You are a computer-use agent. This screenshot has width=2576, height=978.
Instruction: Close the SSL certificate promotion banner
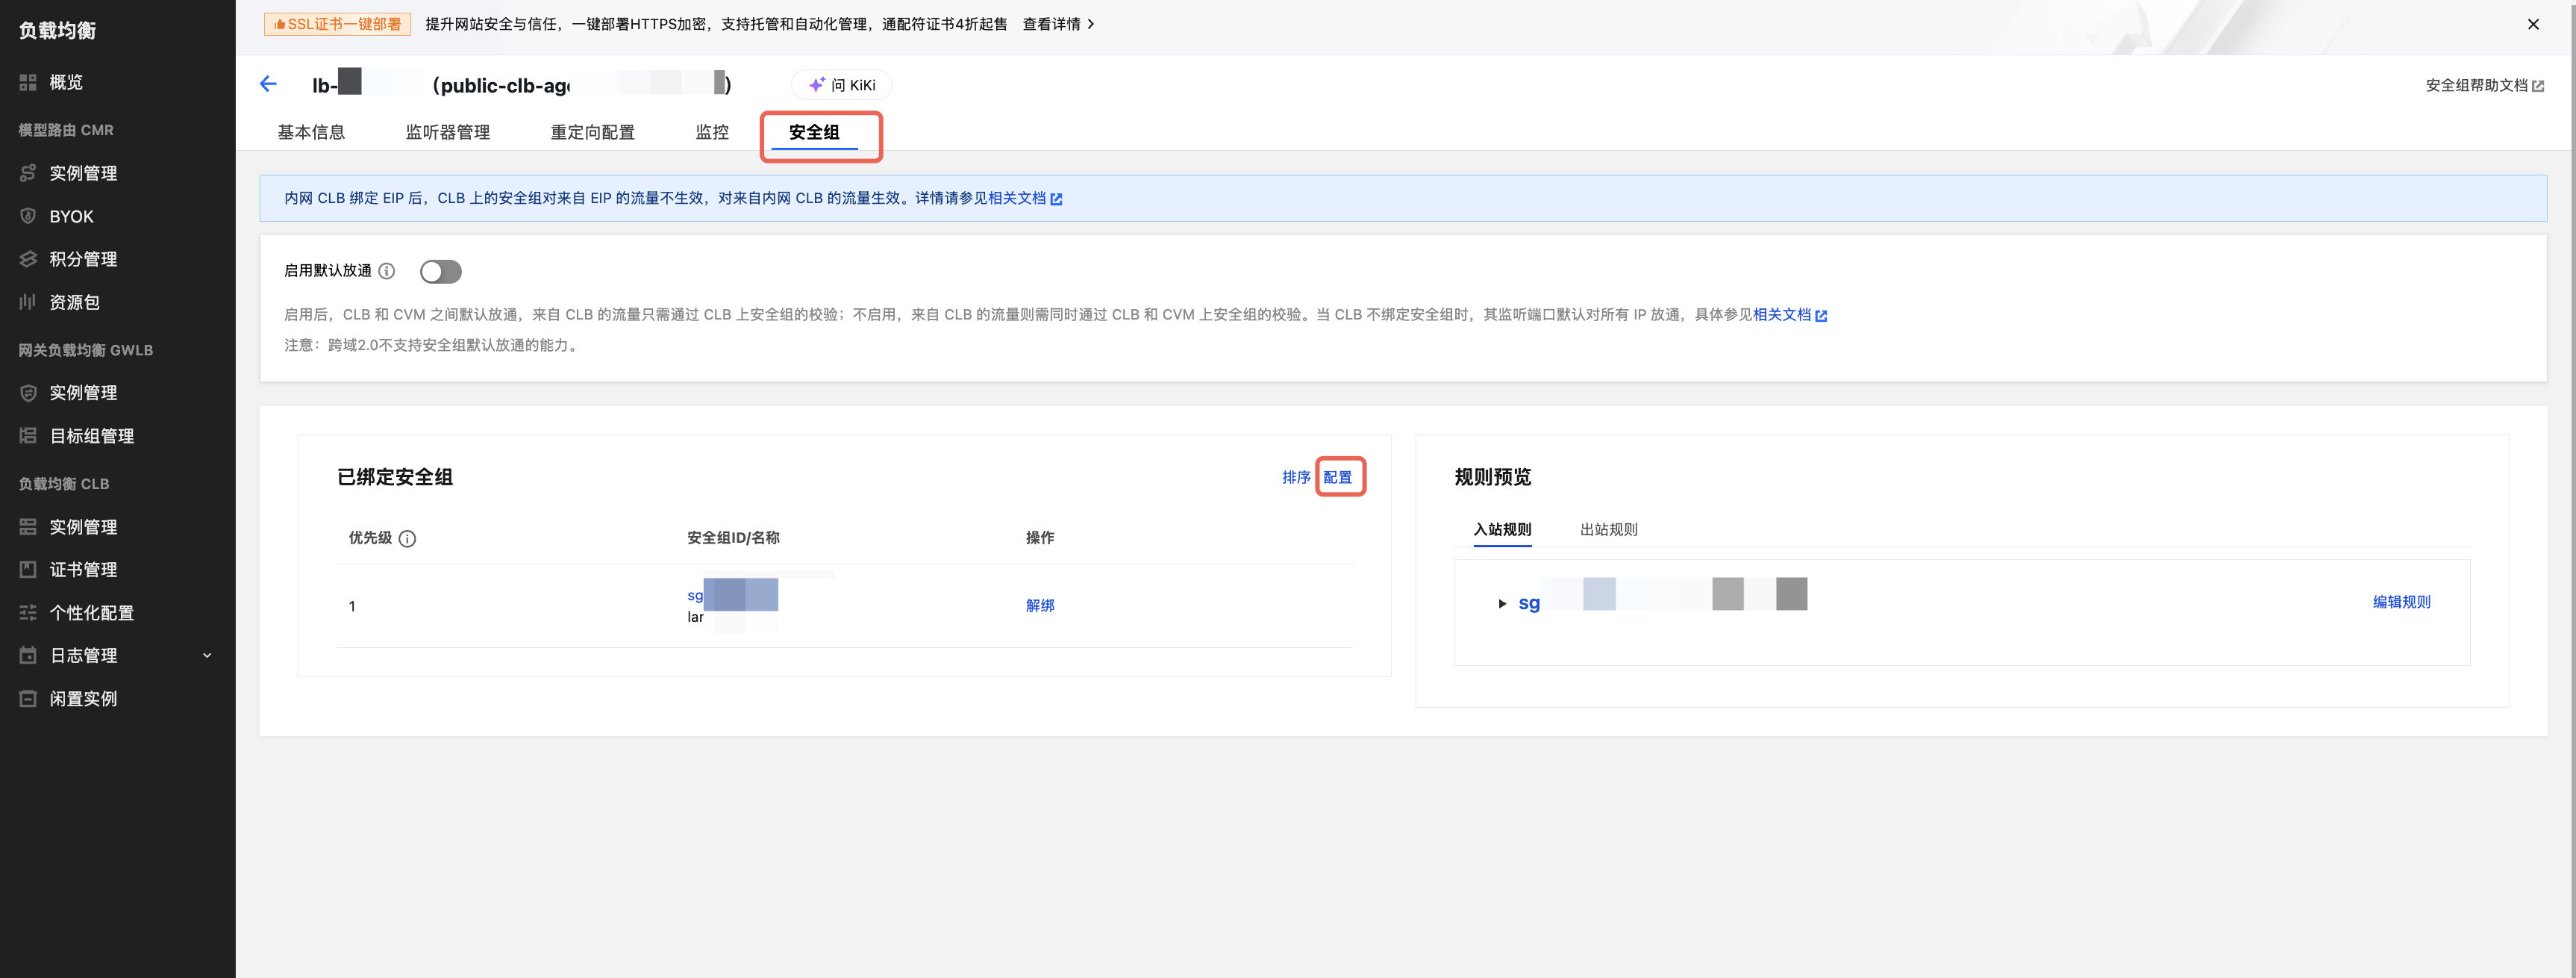point(2533,24)
